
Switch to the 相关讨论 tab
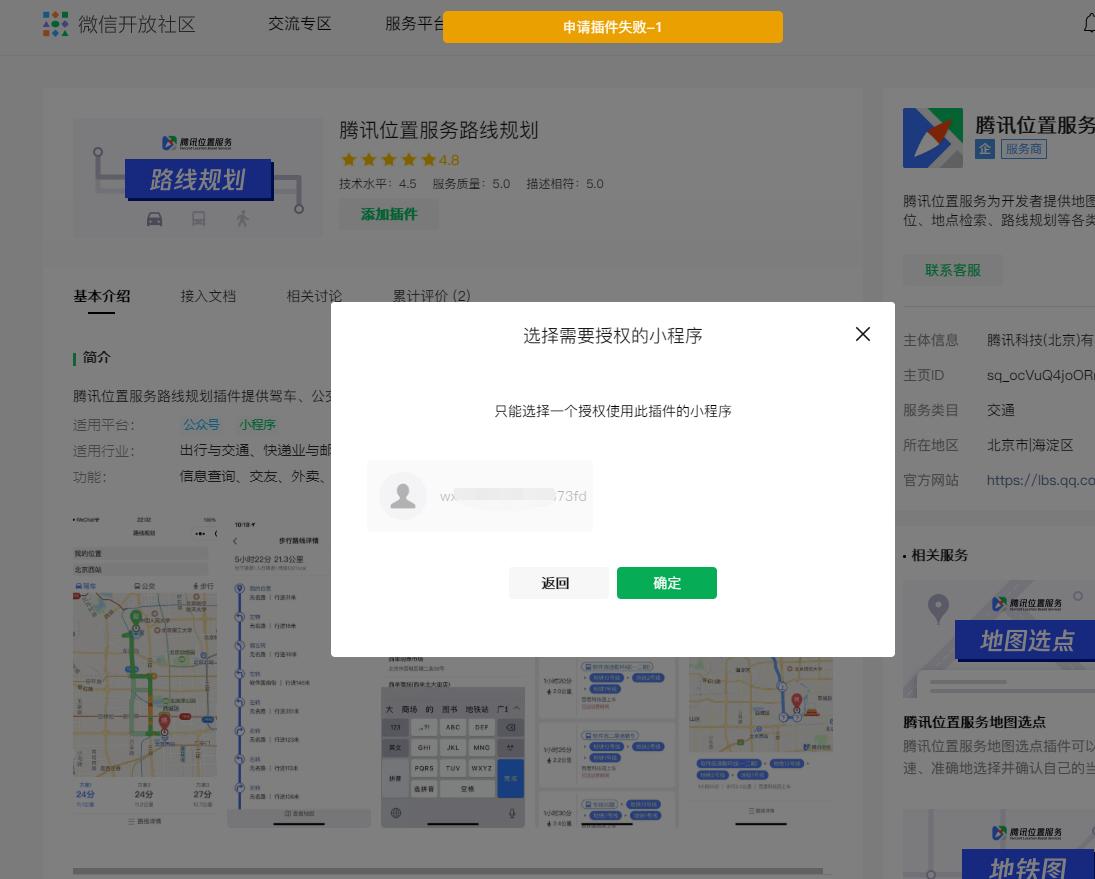[314, 296]
